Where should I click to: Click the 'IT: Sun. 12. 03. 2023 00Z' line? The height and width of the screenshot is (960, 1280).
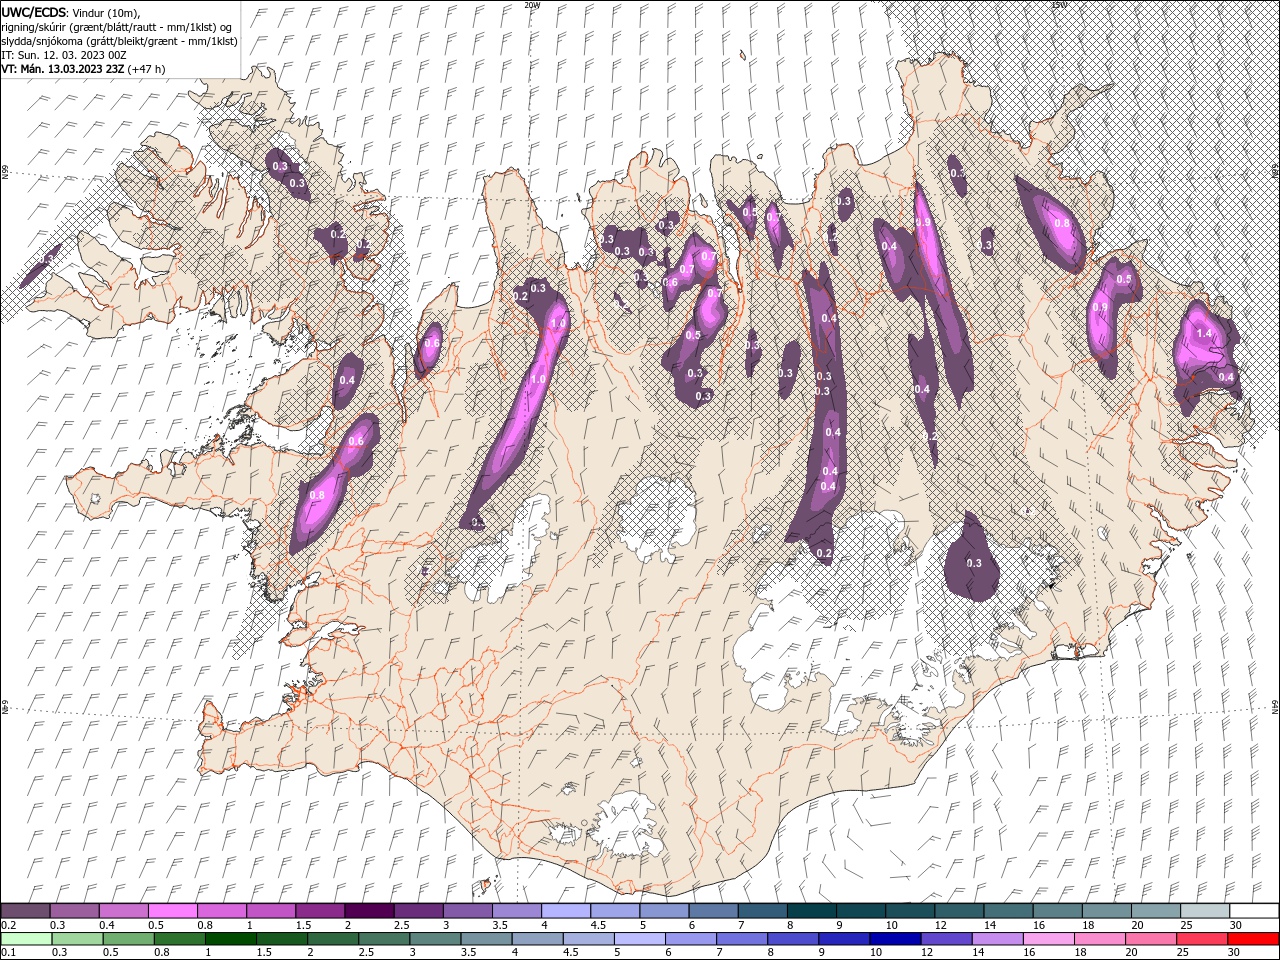[x=66, y=55]
